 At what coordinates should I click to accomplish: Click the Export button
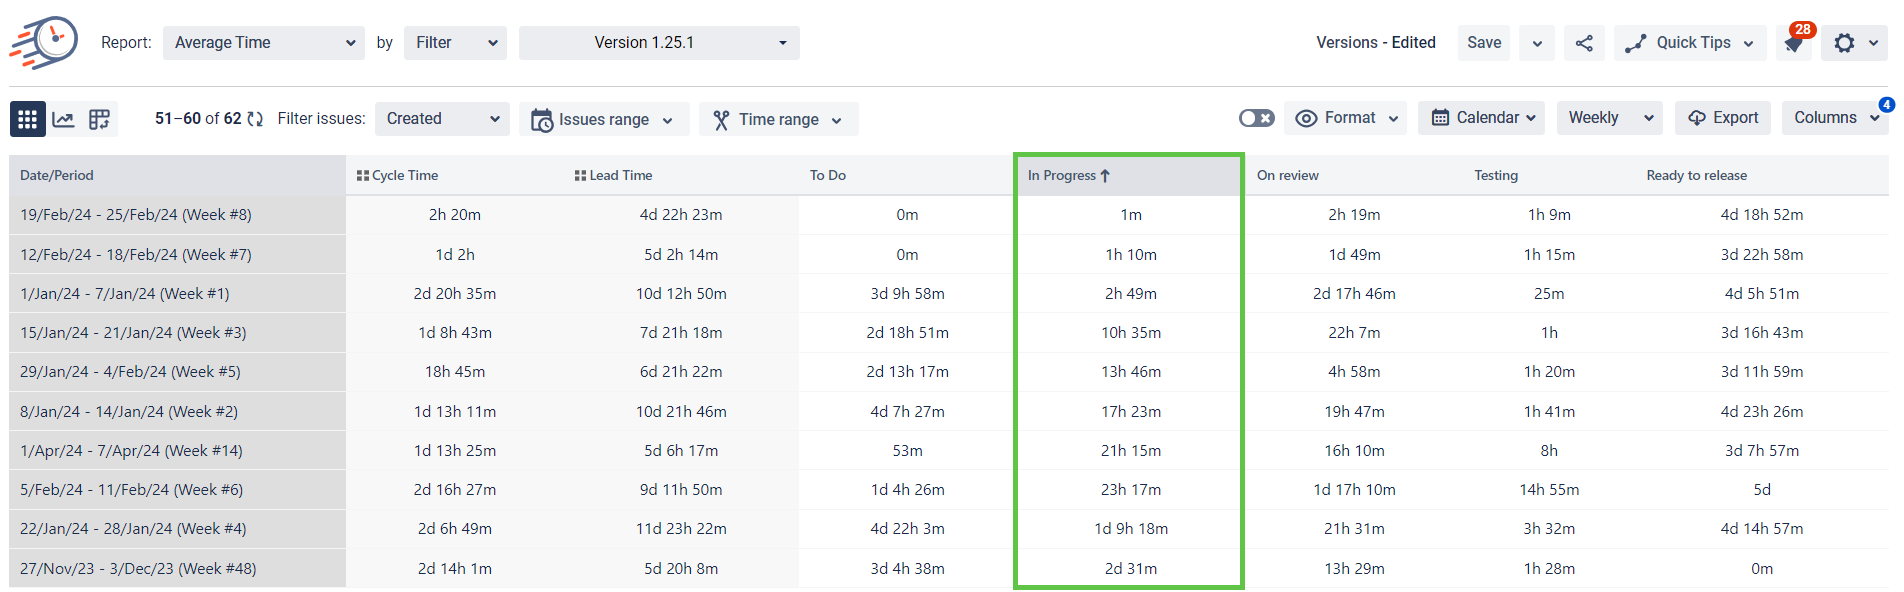point(1723,118)
